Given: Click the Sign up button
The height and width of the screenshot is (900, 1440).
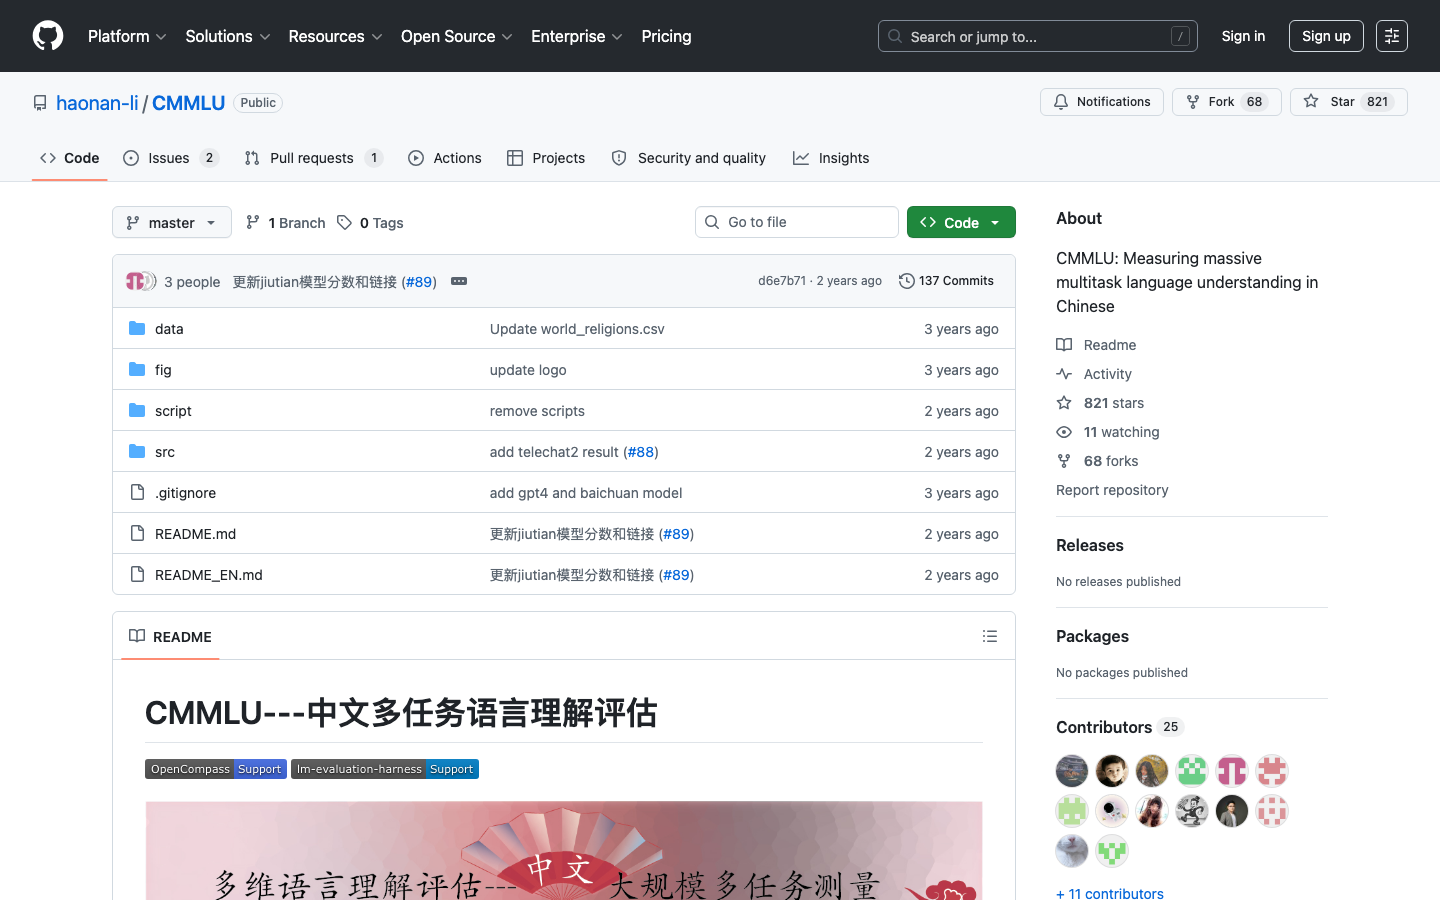Looking at the screenshot, I should (x=1326, y=36).
